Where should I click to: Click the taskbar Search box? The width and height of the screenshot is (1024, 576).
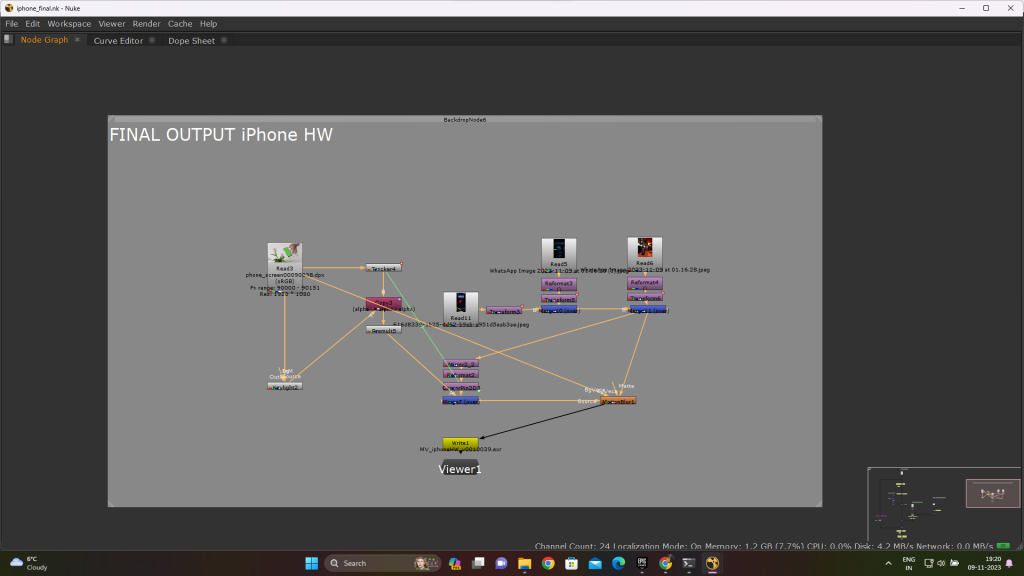coord(382,563)
